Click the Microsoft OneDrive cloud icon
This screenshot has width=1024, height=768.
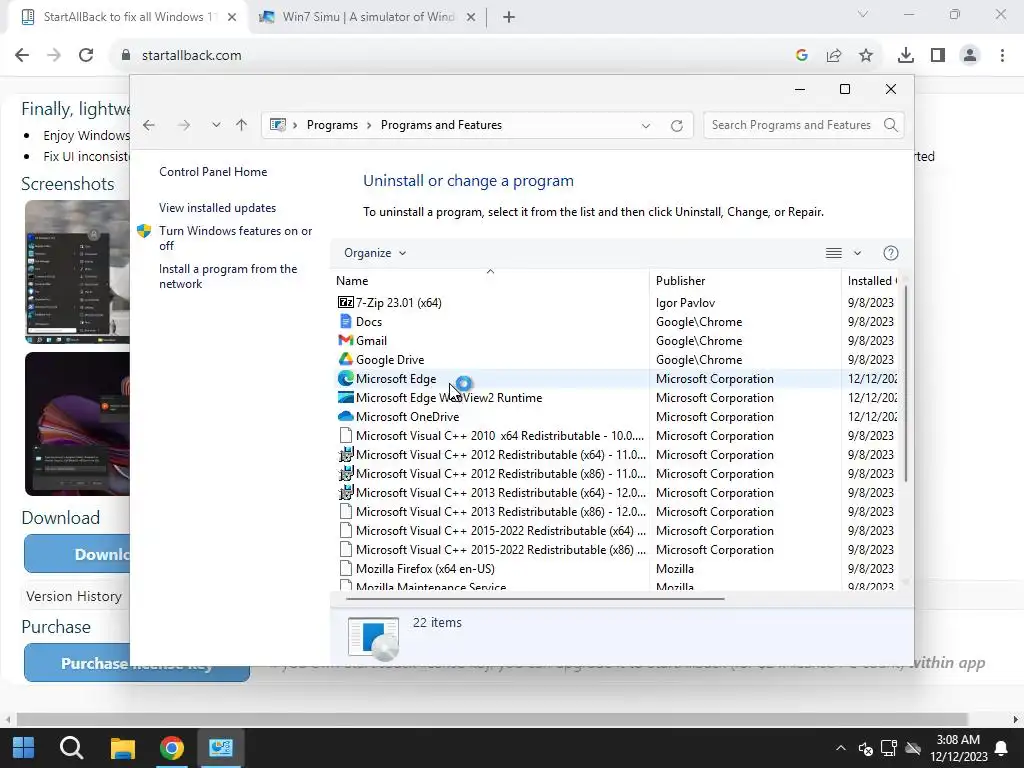pos(345,416)
